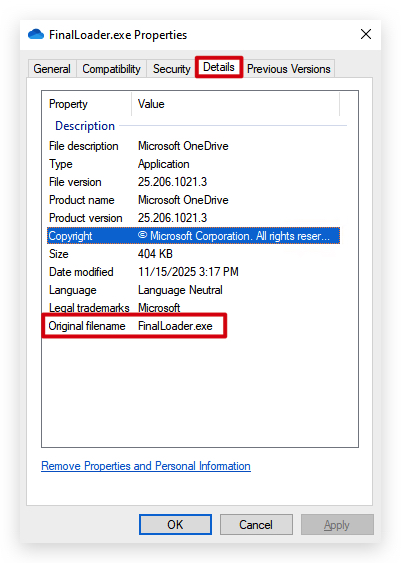Confirm with the OK button
The image size is (401, 563).
point(175,525)
